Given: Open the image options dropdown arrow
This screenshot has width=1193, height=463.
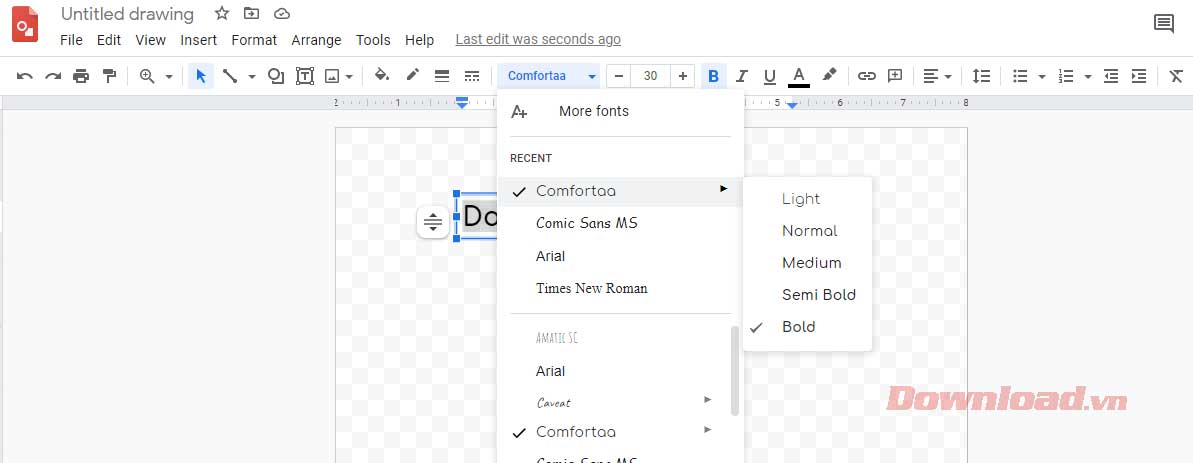Looking at the screenshot, I should pos(349,77).
